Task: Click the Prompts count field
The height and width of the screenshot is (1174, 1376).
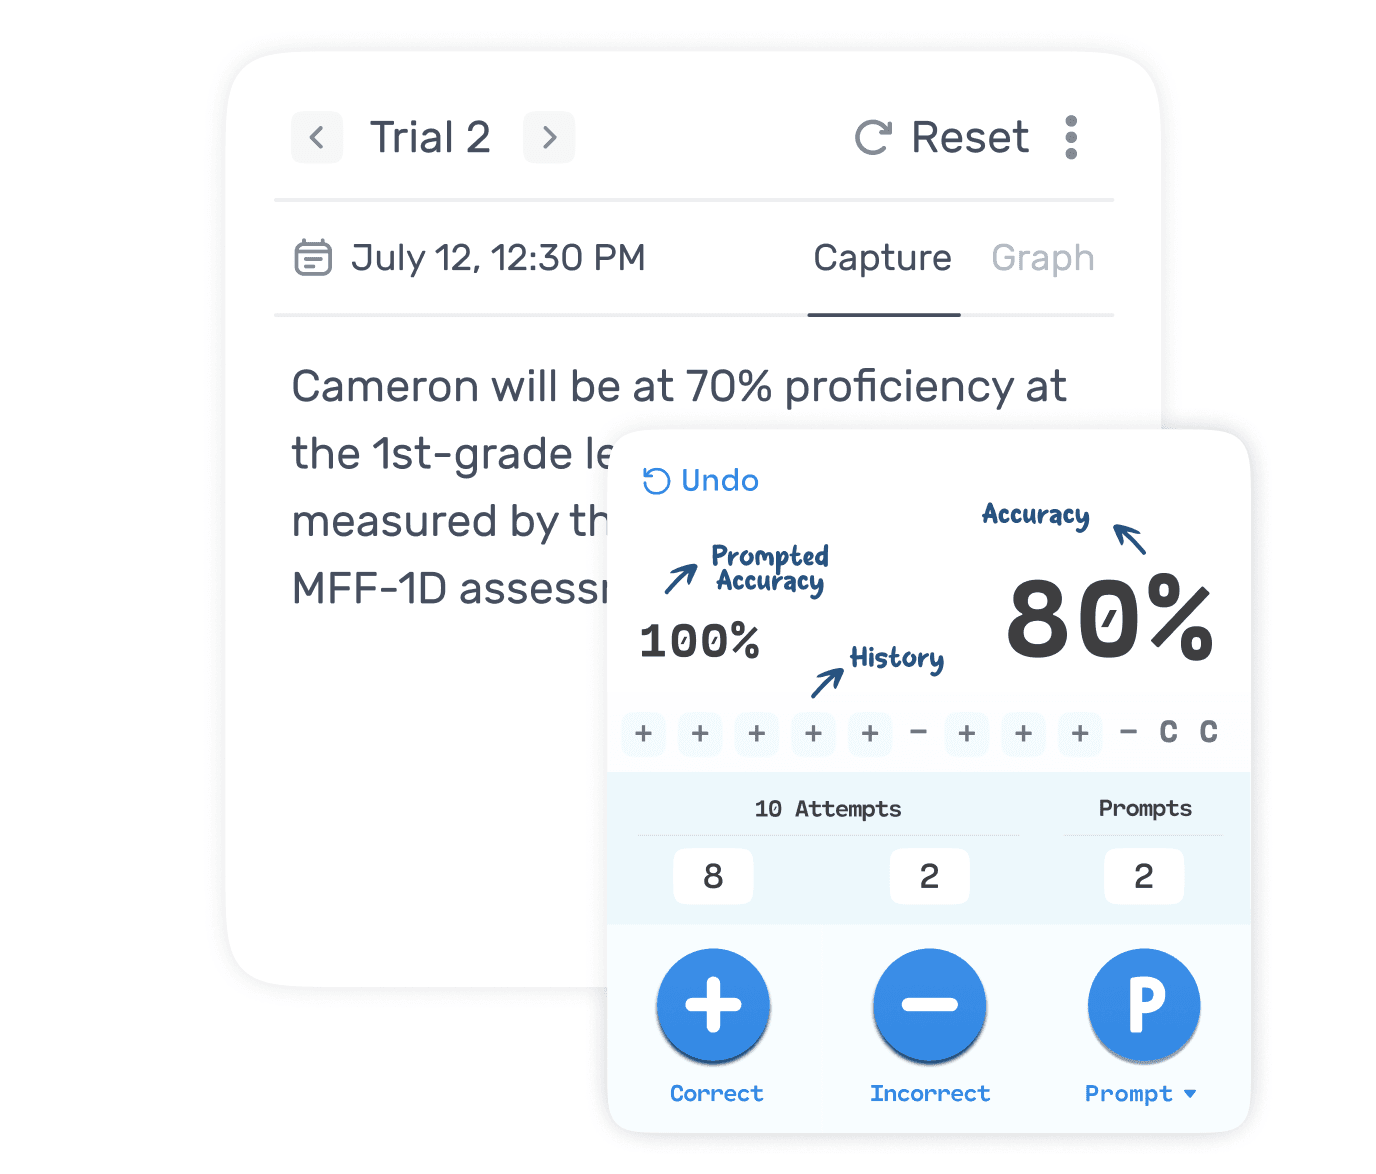Action: pos(1143,876)
